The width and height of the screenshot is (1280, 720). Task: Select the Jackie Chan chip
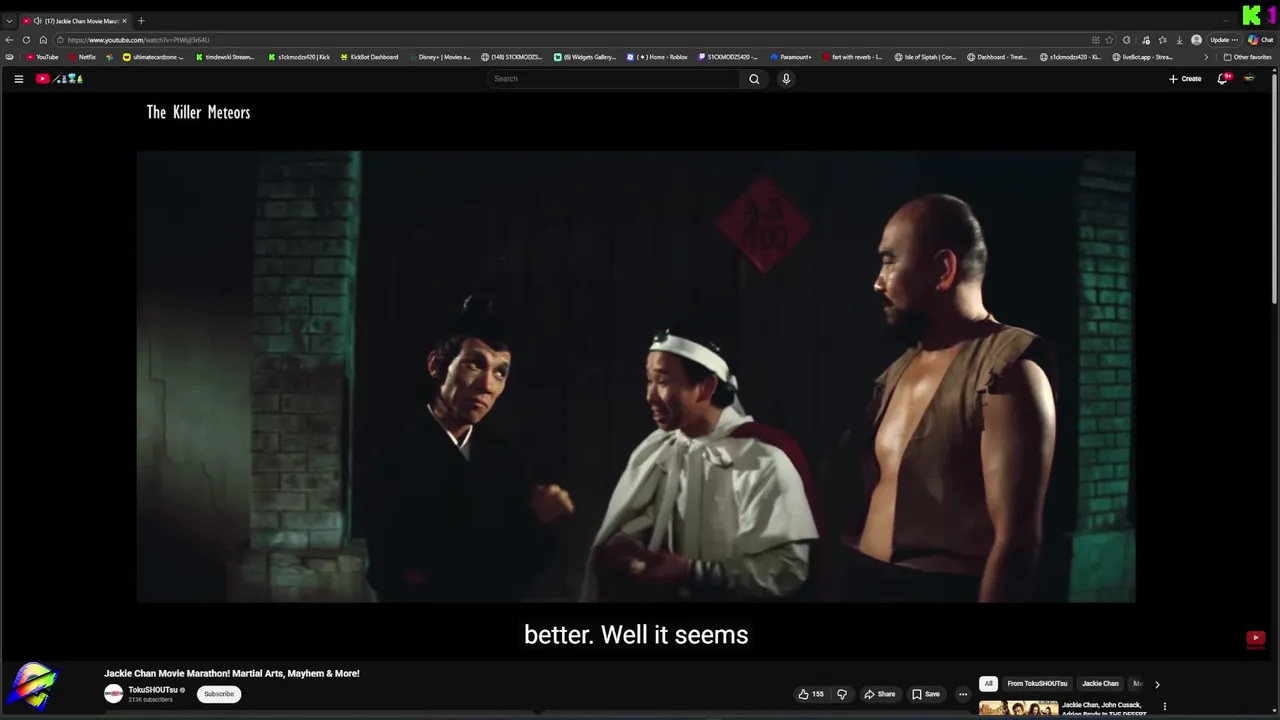tap(1100, 684)
